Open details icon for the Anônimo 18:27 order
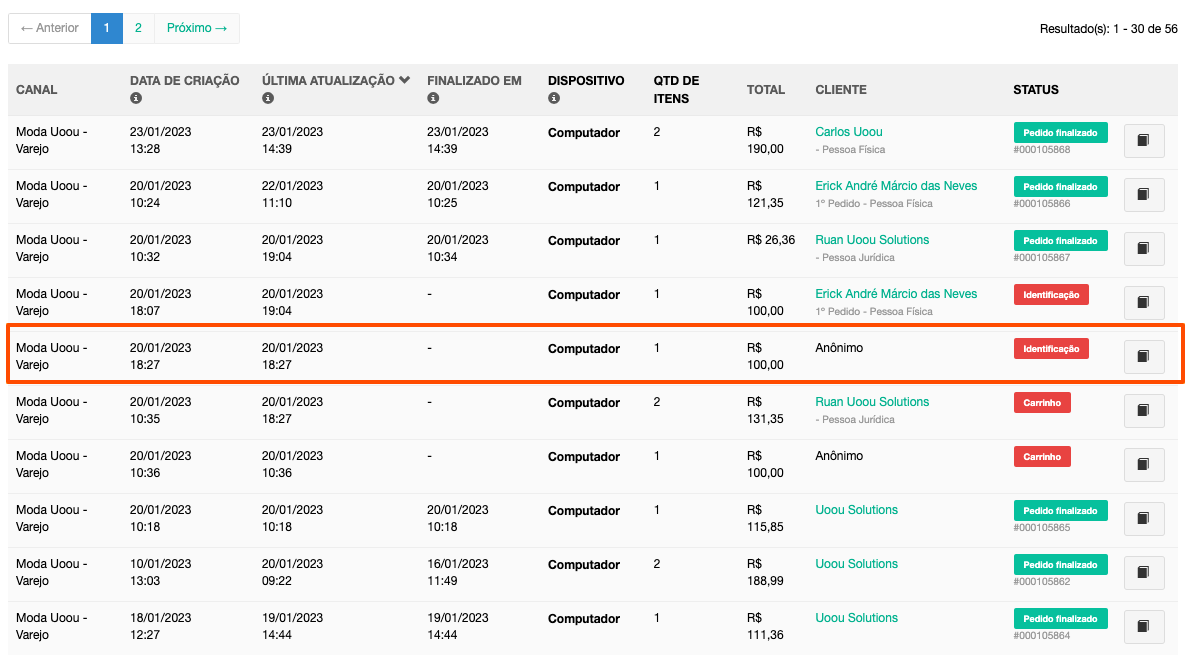Screen dimensions: 1192x655 tap(1143, 356)
